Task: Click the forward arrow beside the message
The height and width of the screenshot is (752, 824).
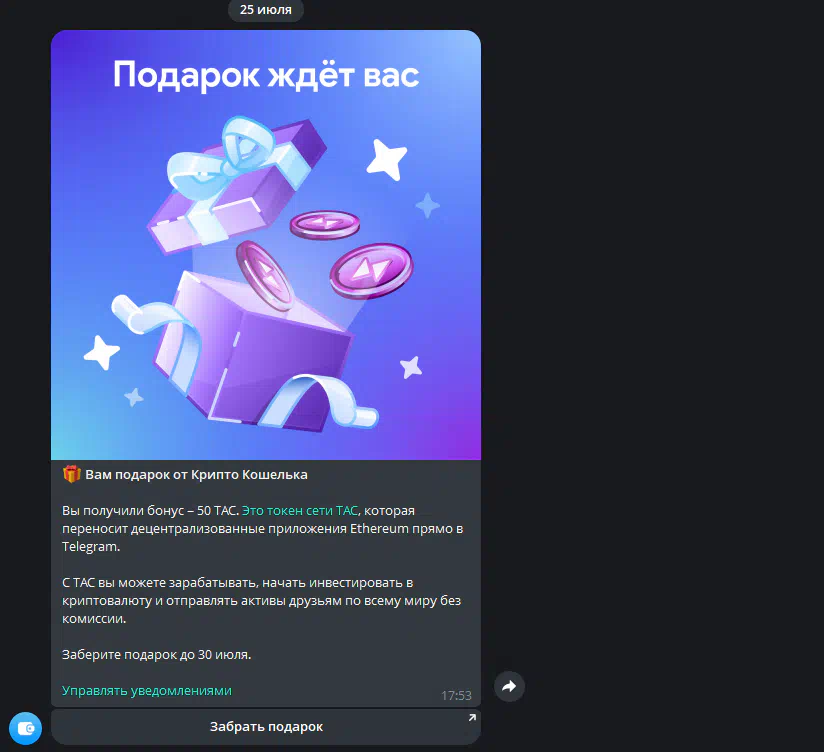Action: point(509,686)
